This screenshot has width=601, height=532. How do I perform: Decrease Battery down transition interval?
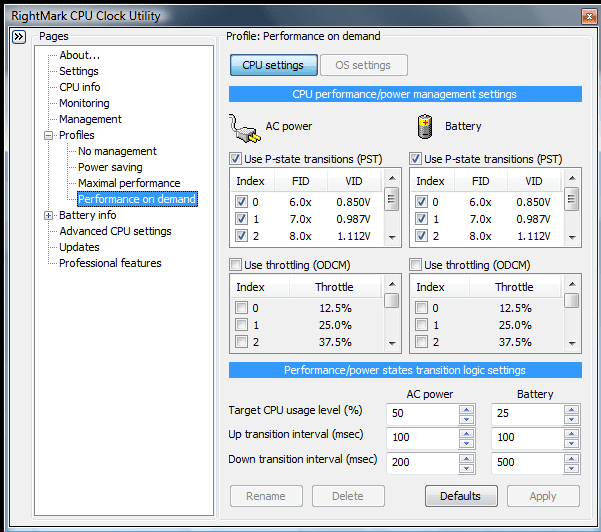(571, 468)
